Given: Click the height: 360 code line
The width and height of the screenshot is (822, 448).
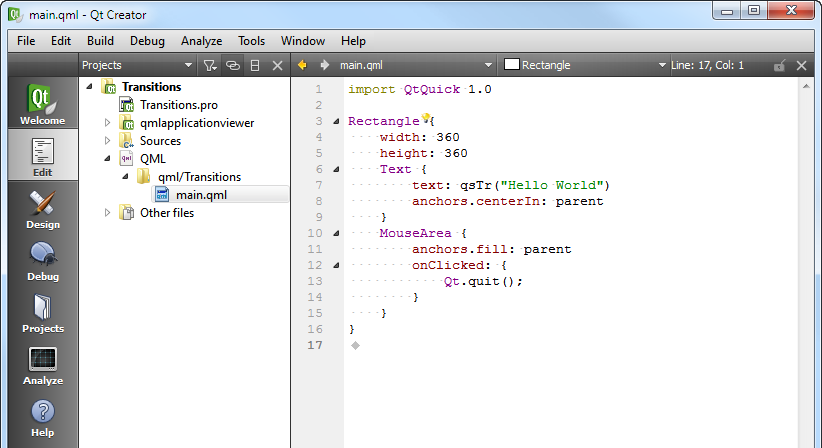Looking at the screenshot, I should (x=424, y=153).
